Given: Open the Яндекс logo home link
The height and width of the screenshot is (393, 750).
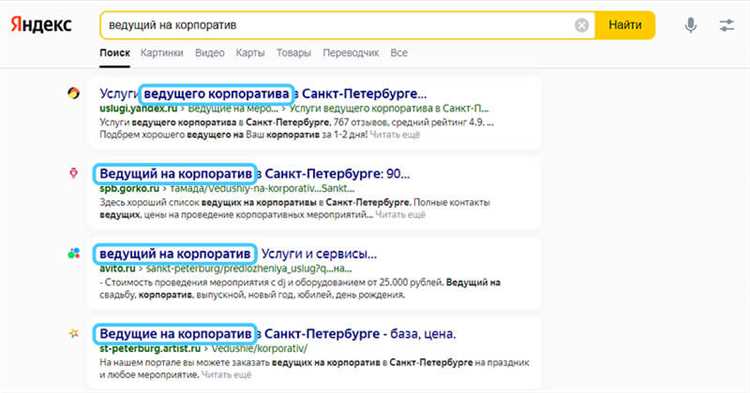Looking at the screenshot, I should point(41,25).
